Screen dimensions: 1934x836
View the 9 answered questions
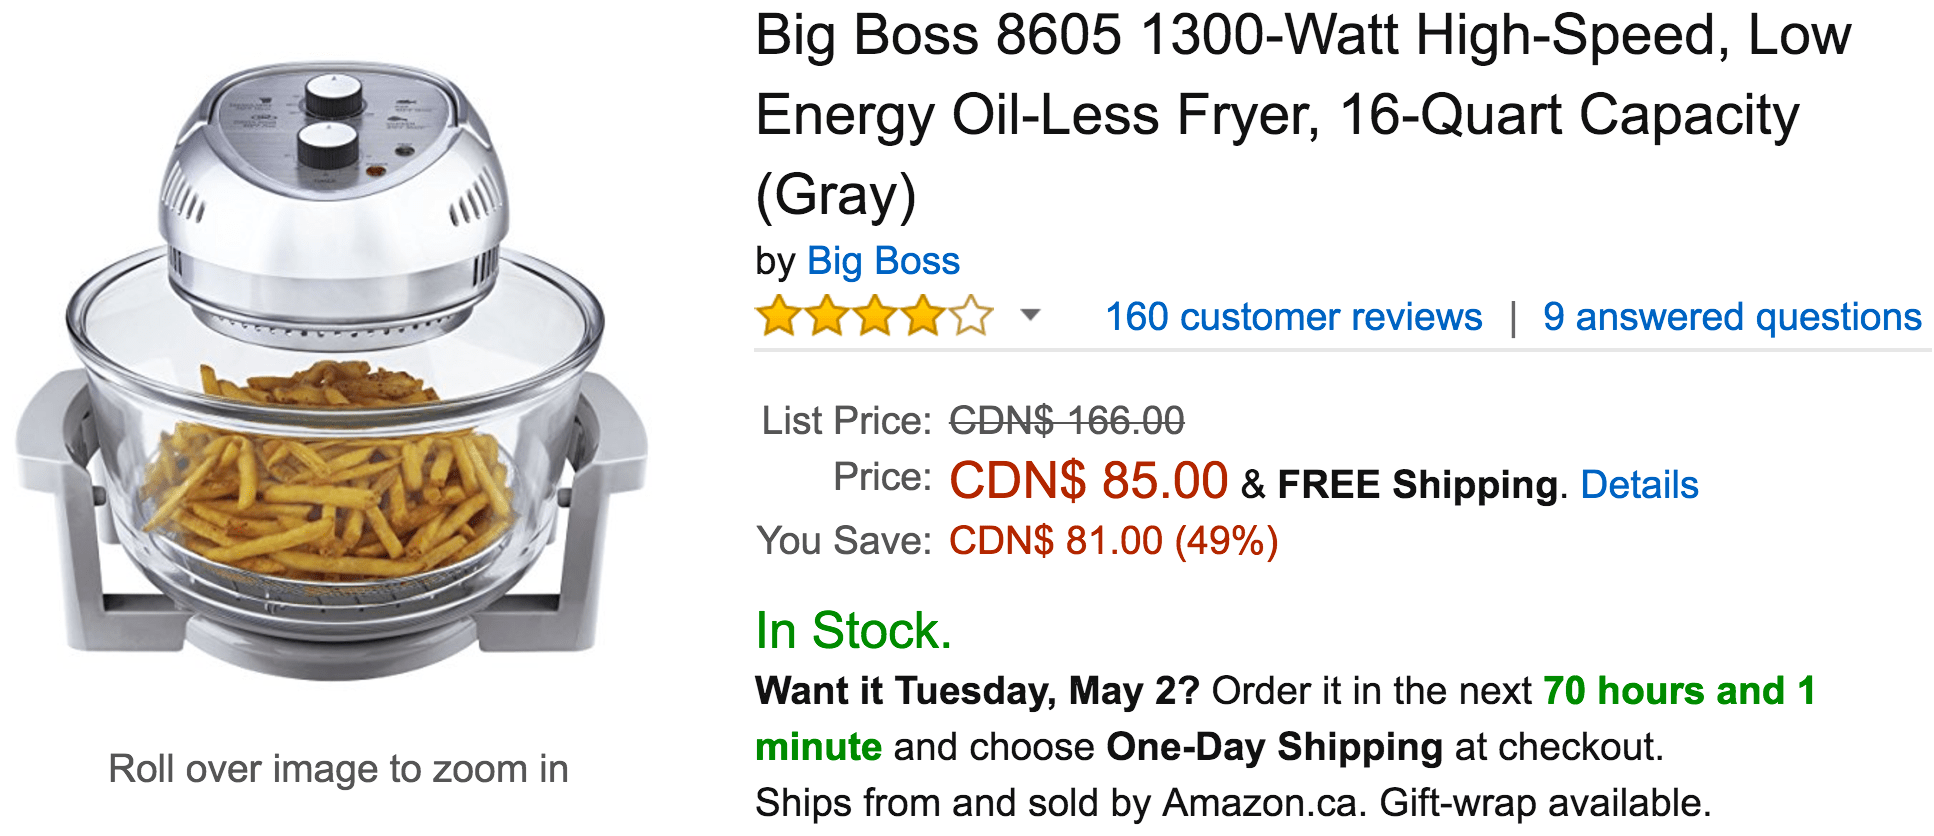(x=1732, y=317)
